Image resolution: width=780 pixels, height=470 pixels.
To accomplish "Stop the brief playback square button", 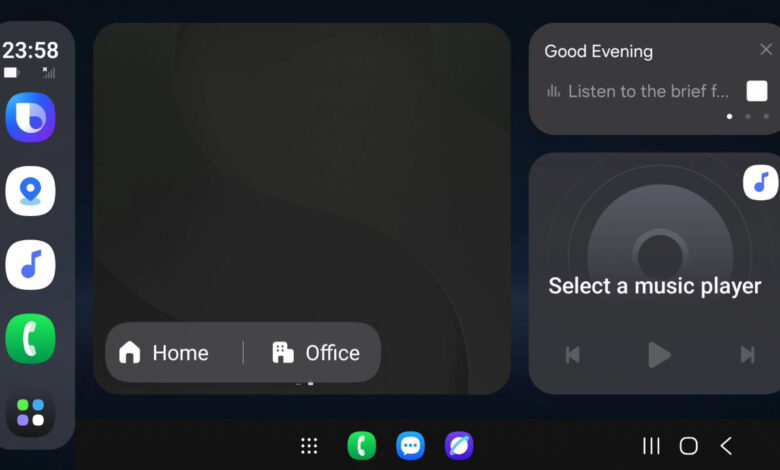I will [757, 91].
